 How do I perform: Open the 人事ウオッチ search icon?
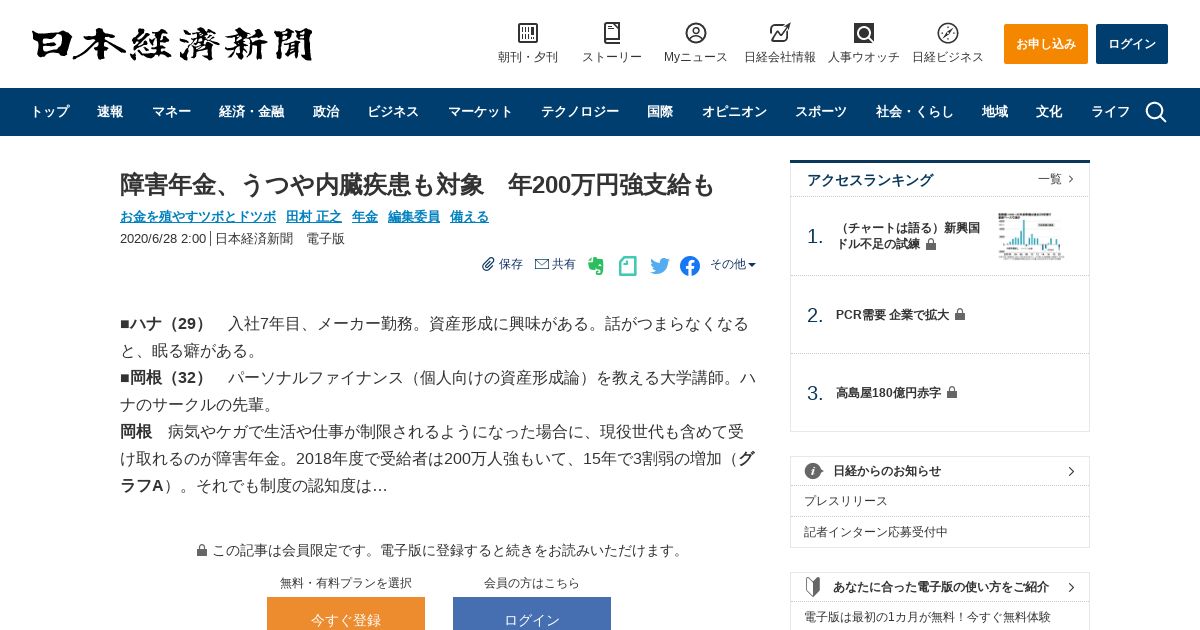[x=864, y=33]
